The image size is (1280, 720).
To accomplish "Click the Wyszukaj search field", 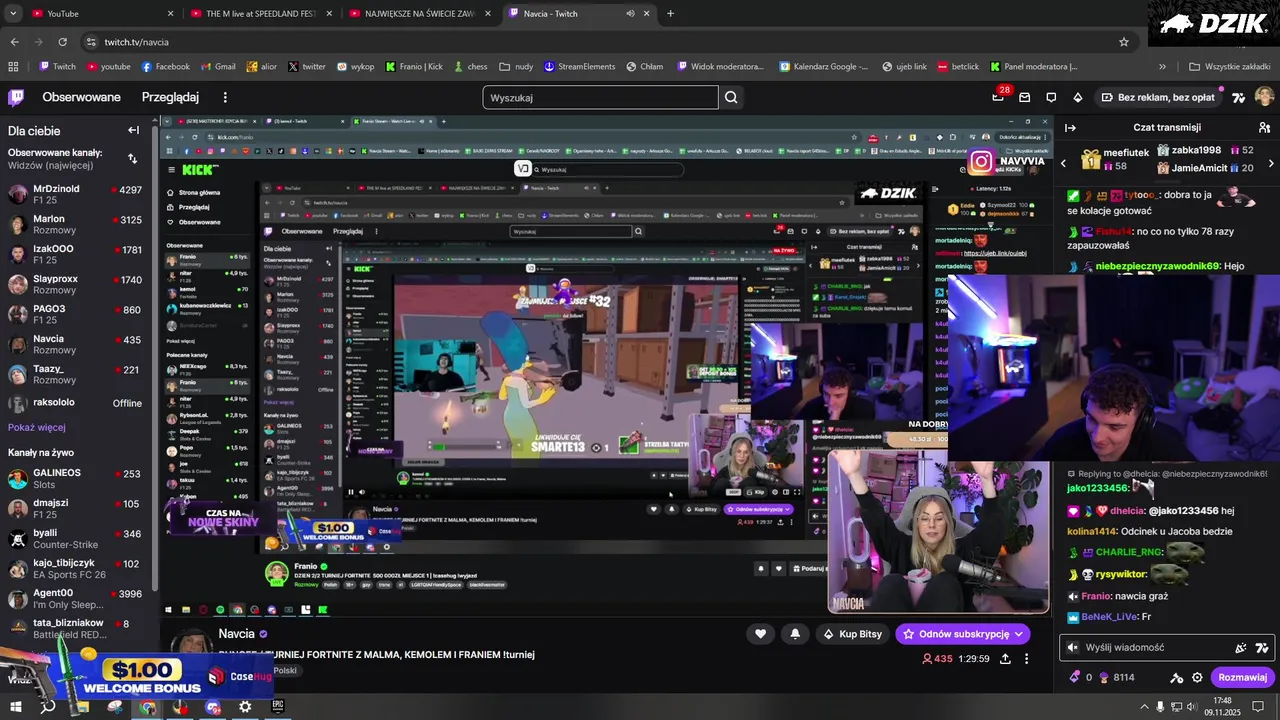I will pos(600,97).
